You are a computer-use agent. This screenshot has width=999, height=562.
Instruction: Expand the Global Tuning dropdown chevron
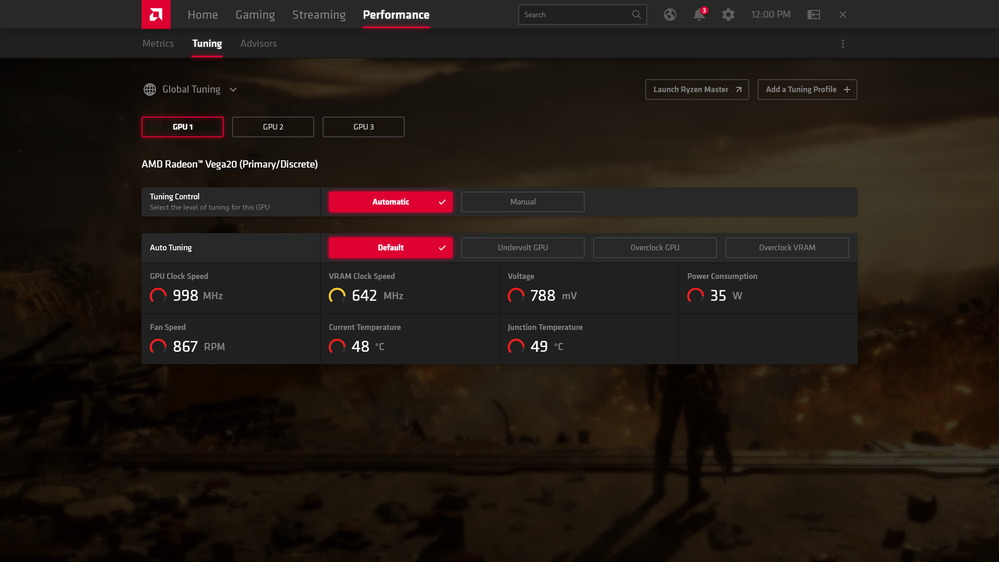coord(233,90)
